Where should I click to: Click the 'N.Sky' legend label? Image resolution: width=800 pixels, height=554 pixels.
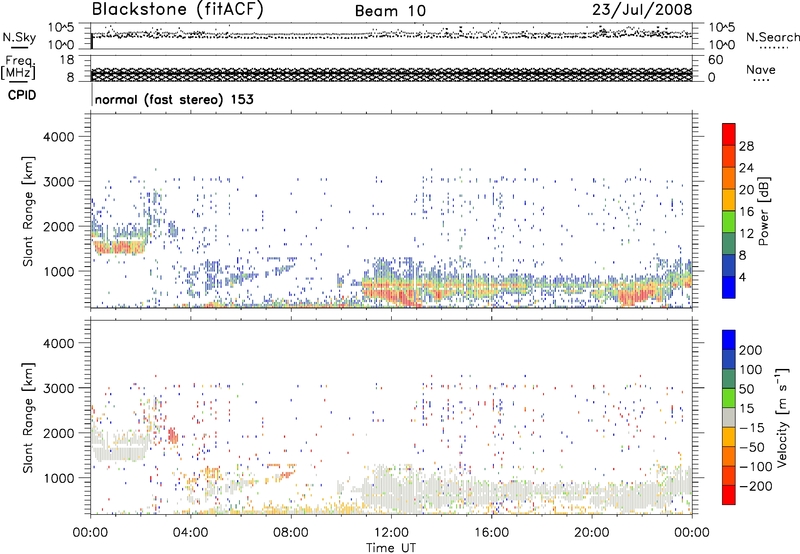pos(19,37)
